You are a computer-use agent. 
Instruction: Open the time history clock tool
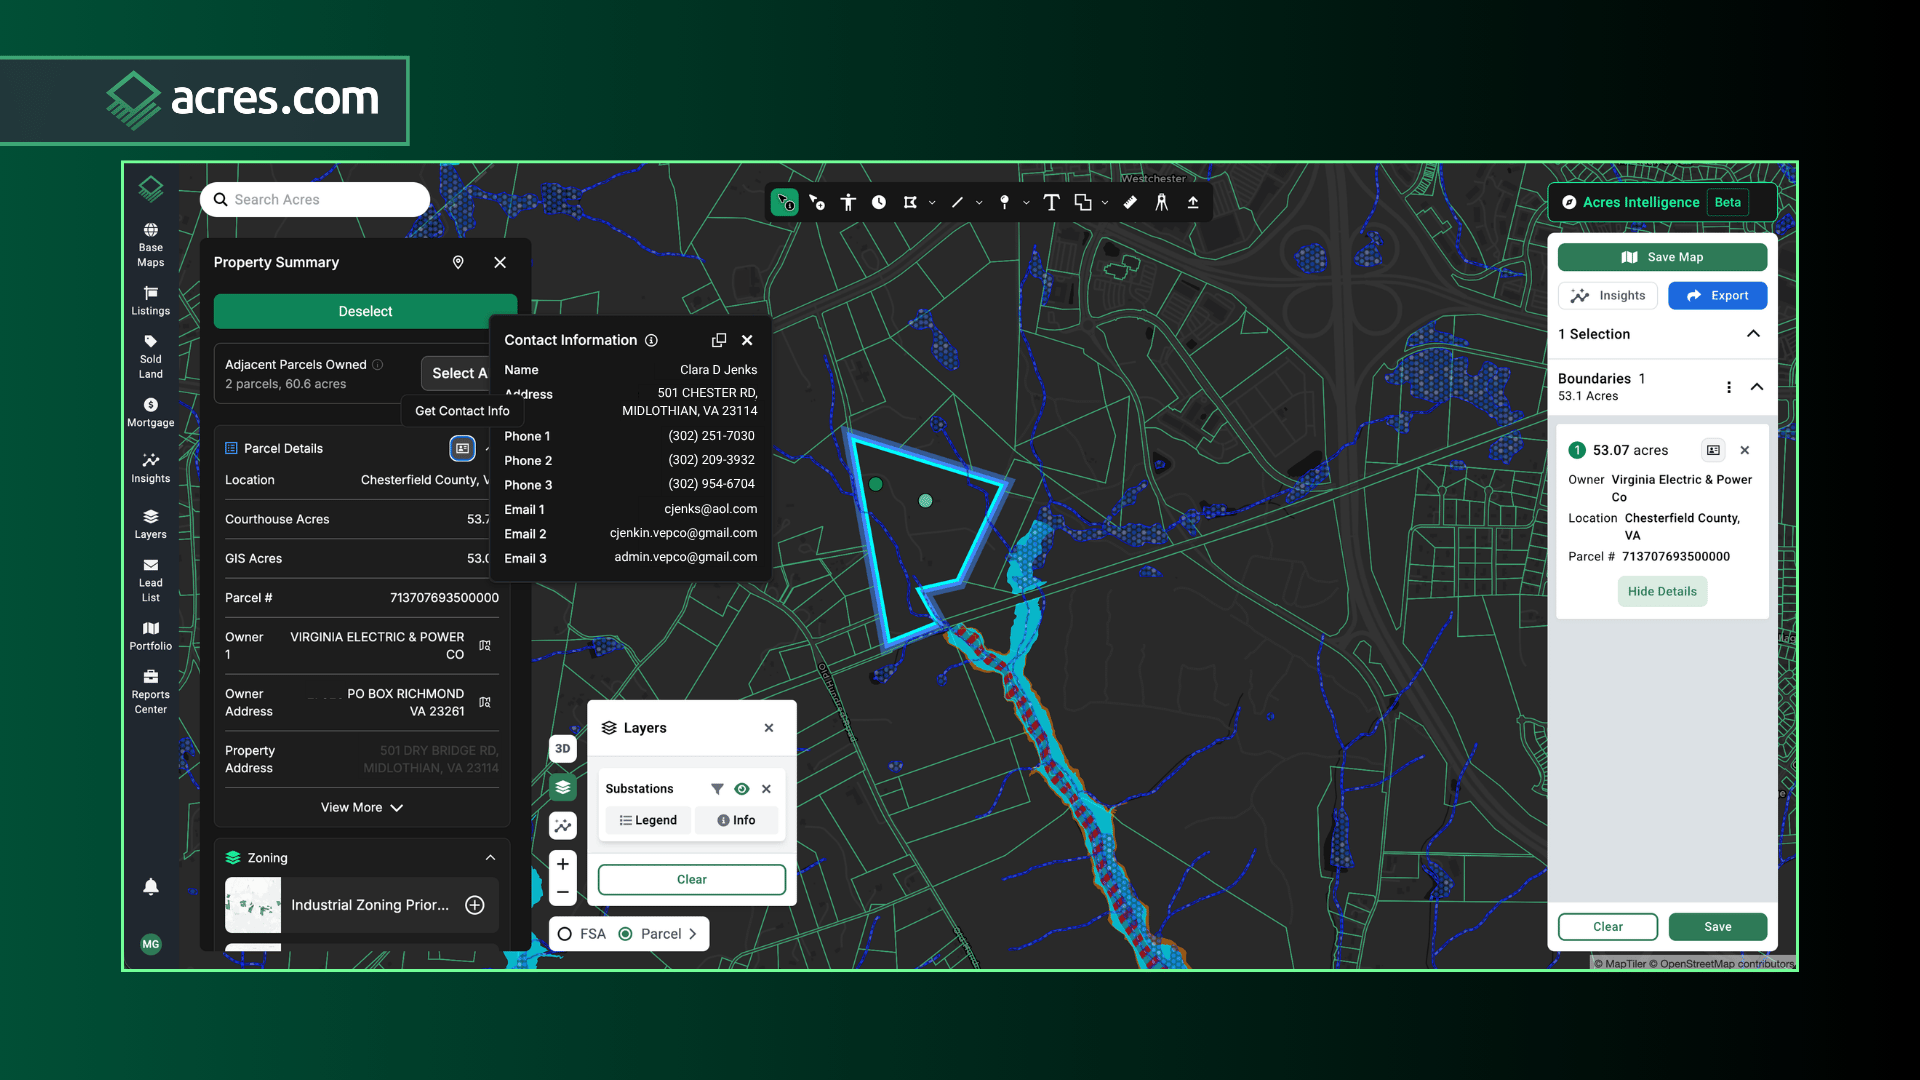click(878, 202)
